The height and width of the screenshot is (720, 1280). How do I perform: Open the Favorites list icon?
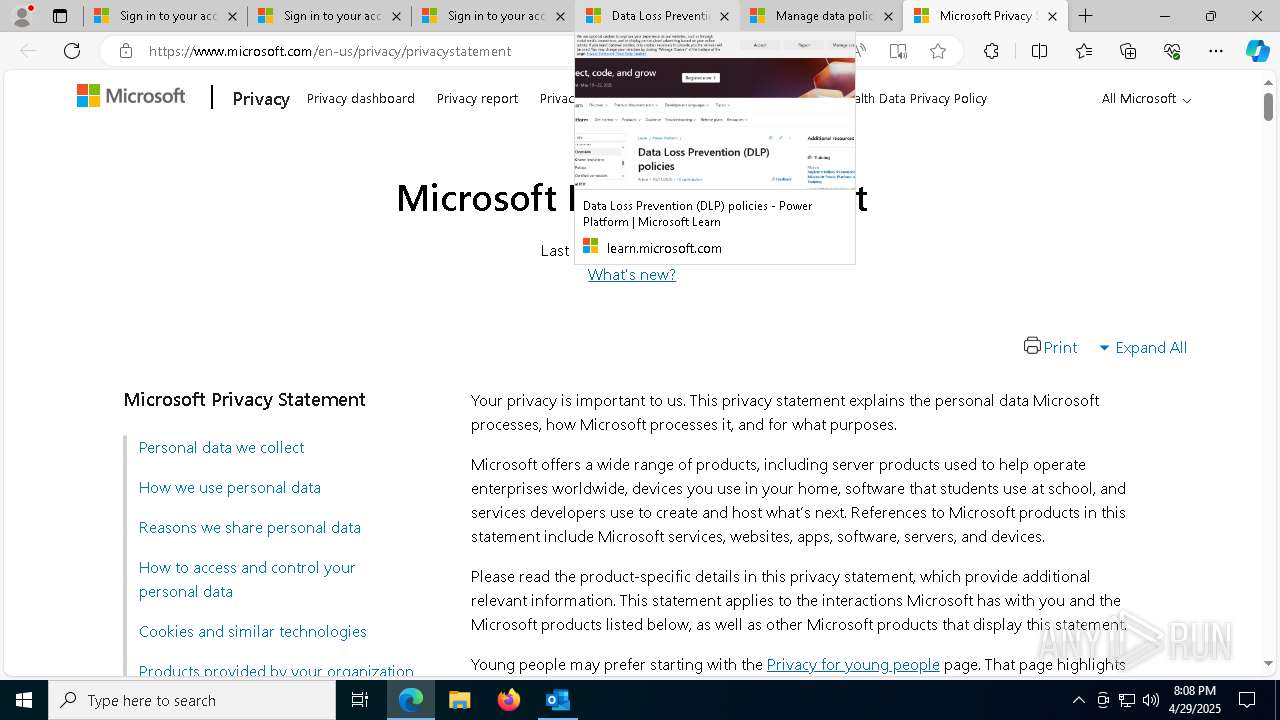(x=1084, y=51)
